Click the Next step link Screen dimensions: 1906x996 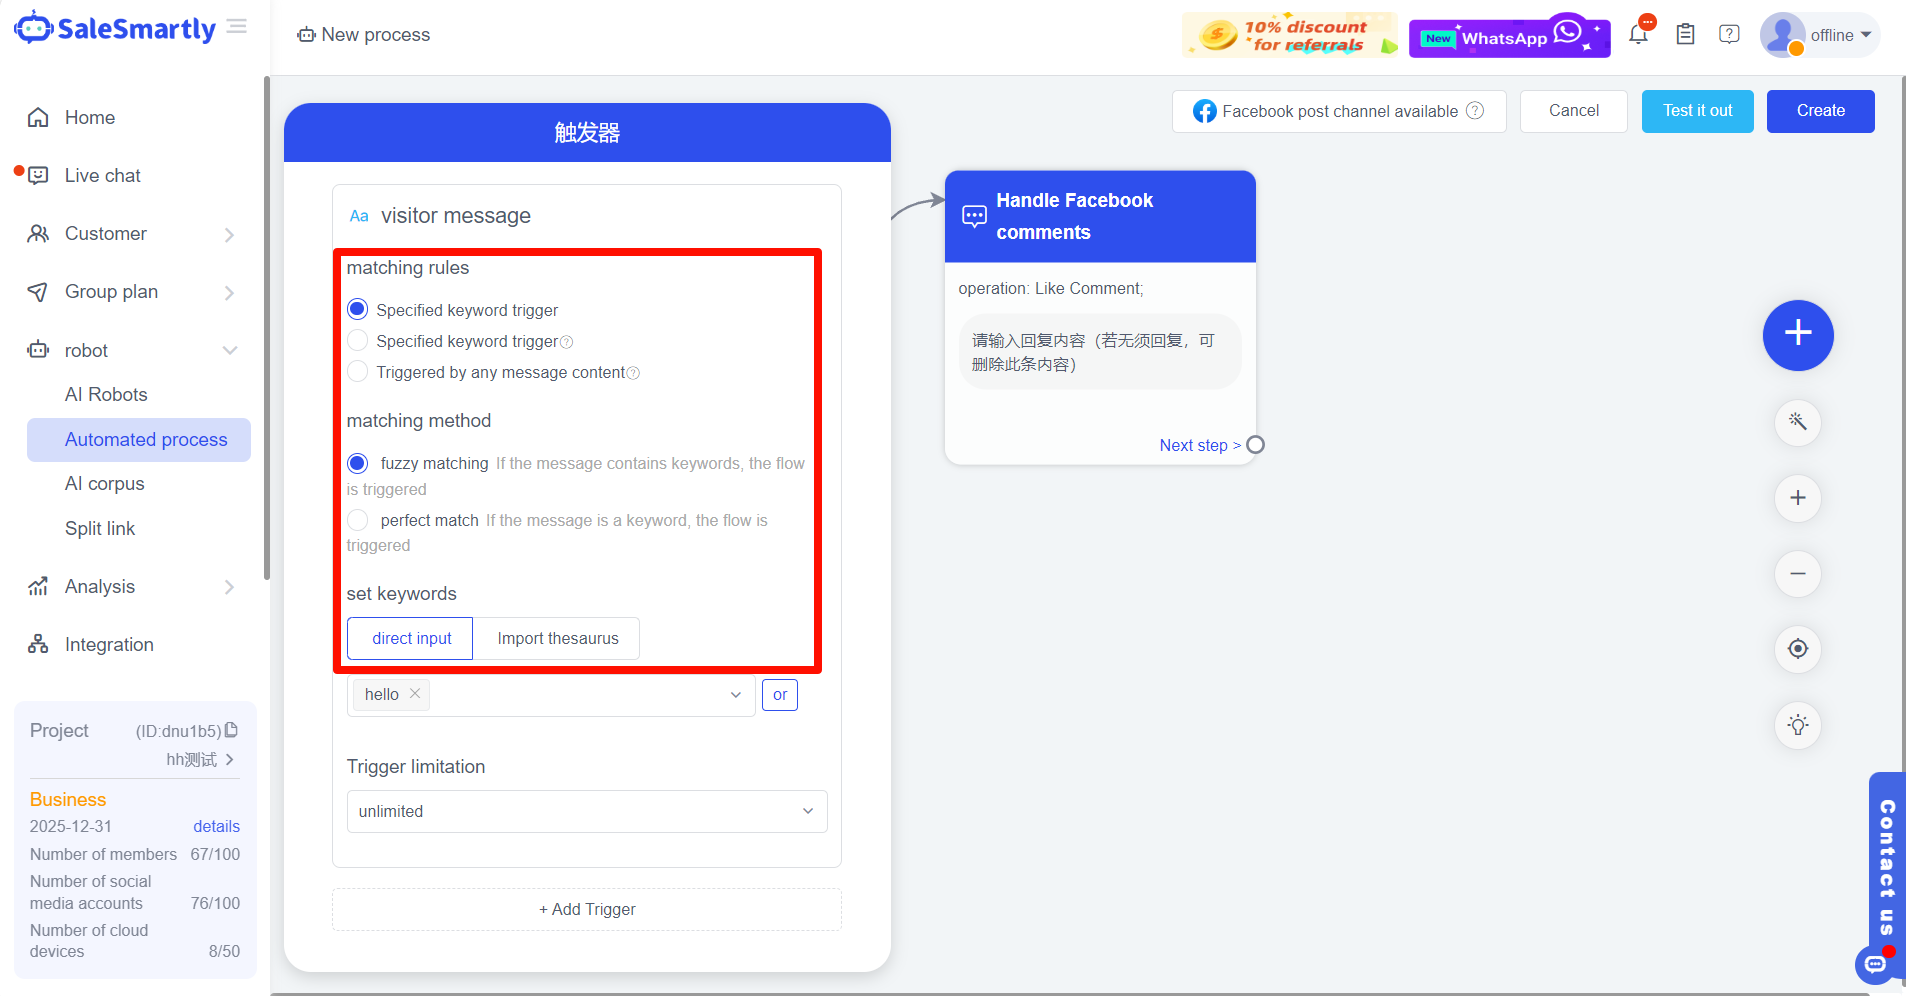click(1200, 446)
